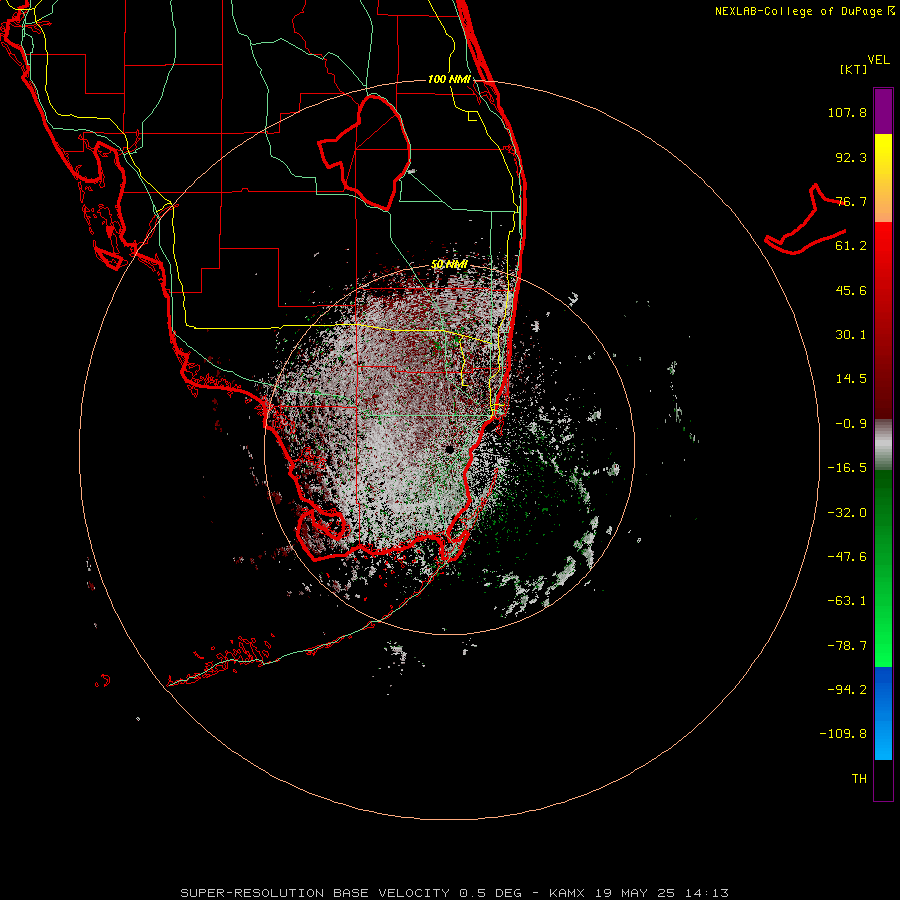Click the -47.6 velocity scale value
The width and height of the screenshot is (900, 900).
tap(847, 557)
